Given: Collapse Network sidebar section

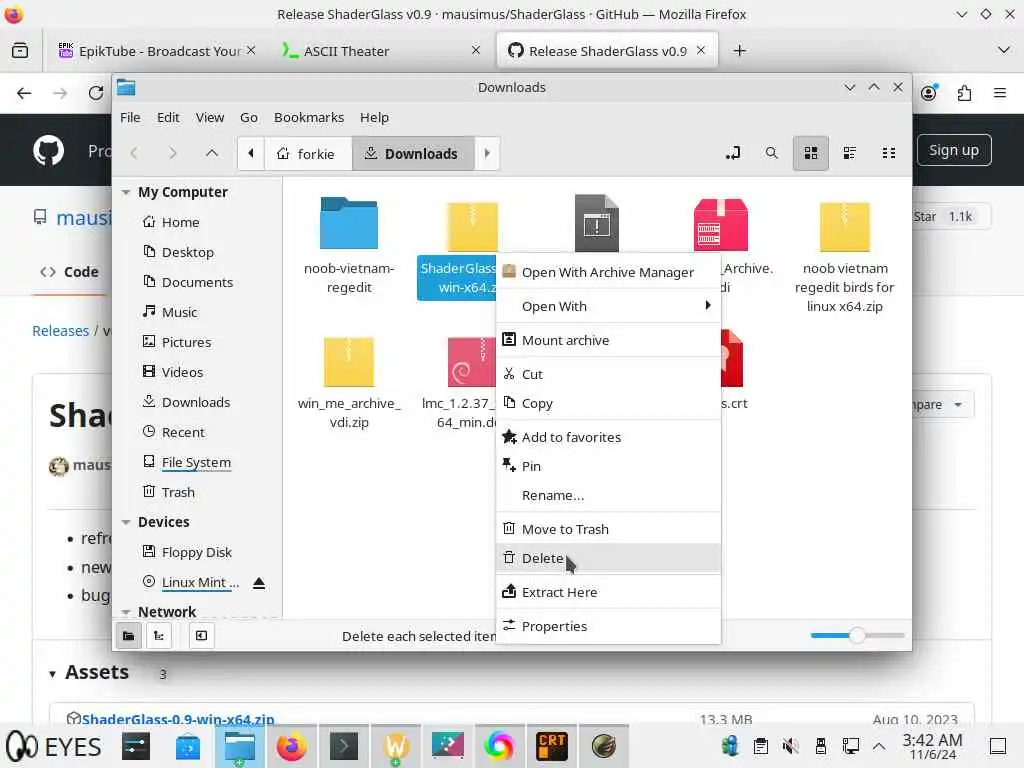Looking at the screenshot, I should pos(125,612).
